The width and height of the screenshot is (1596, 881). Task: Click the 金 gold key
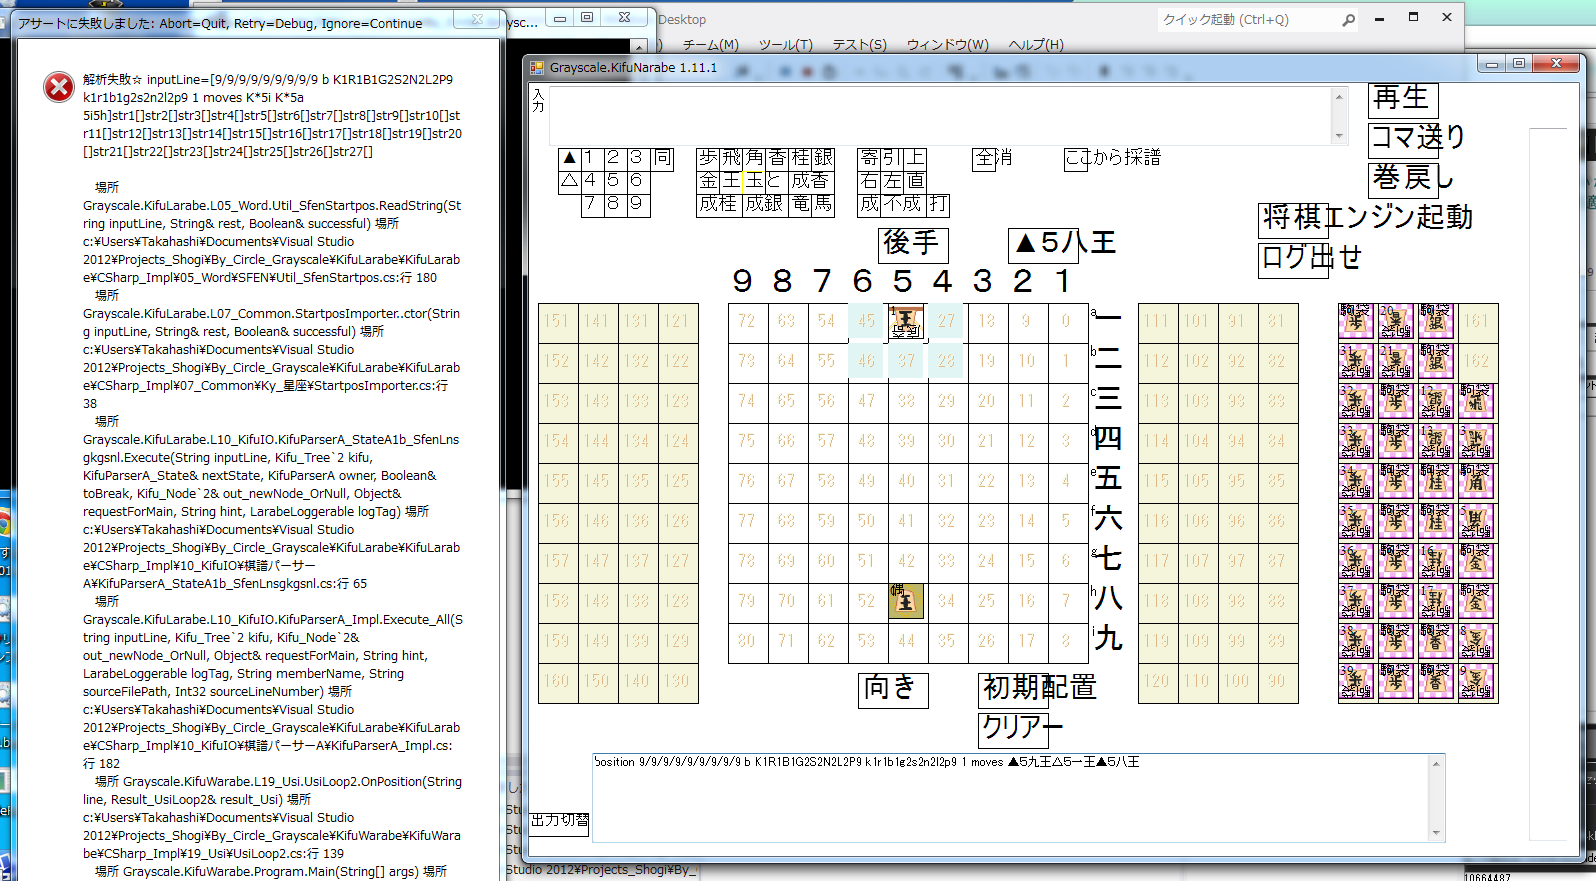pyautogui.click(x=708, y=181)
